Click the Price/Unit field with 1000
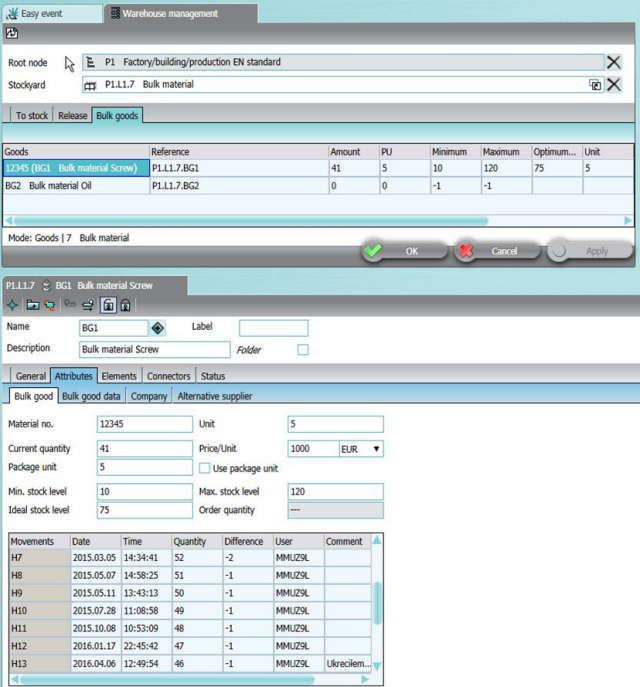640x687 pixels. click(x=313, y=449)
